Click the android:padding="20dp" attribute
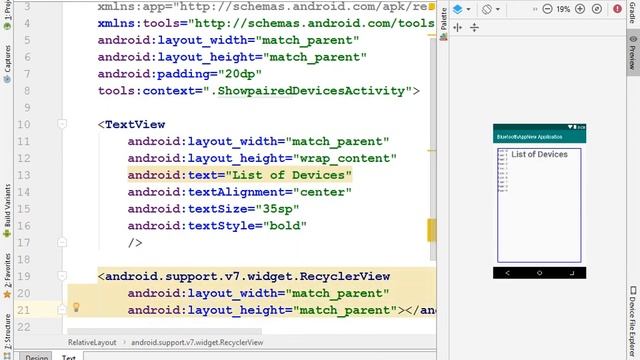Screen dimensions: 640x360 point(180,74)
